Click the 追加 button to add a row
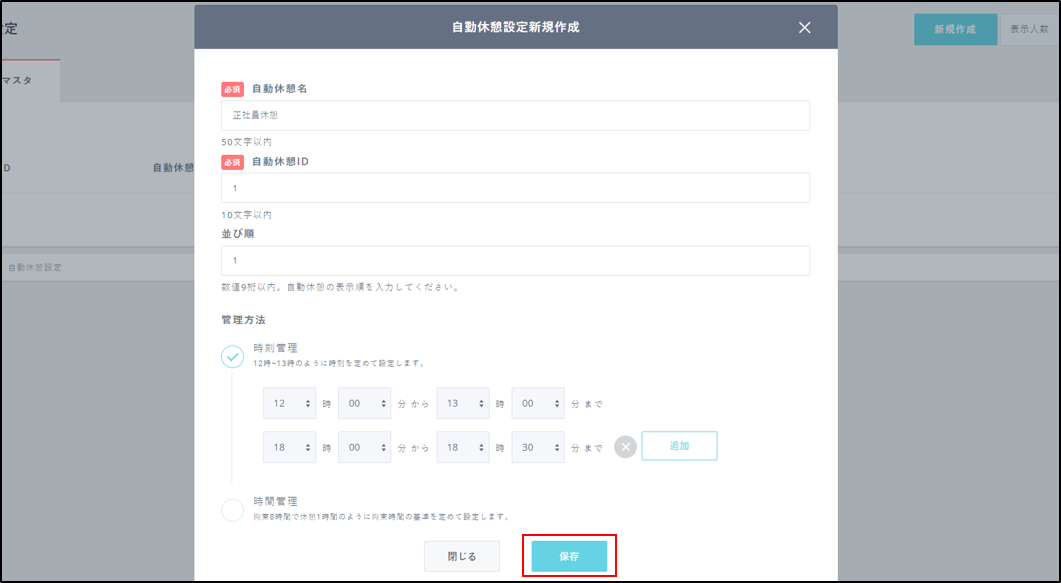1061x583 pixels. (679, 446)
